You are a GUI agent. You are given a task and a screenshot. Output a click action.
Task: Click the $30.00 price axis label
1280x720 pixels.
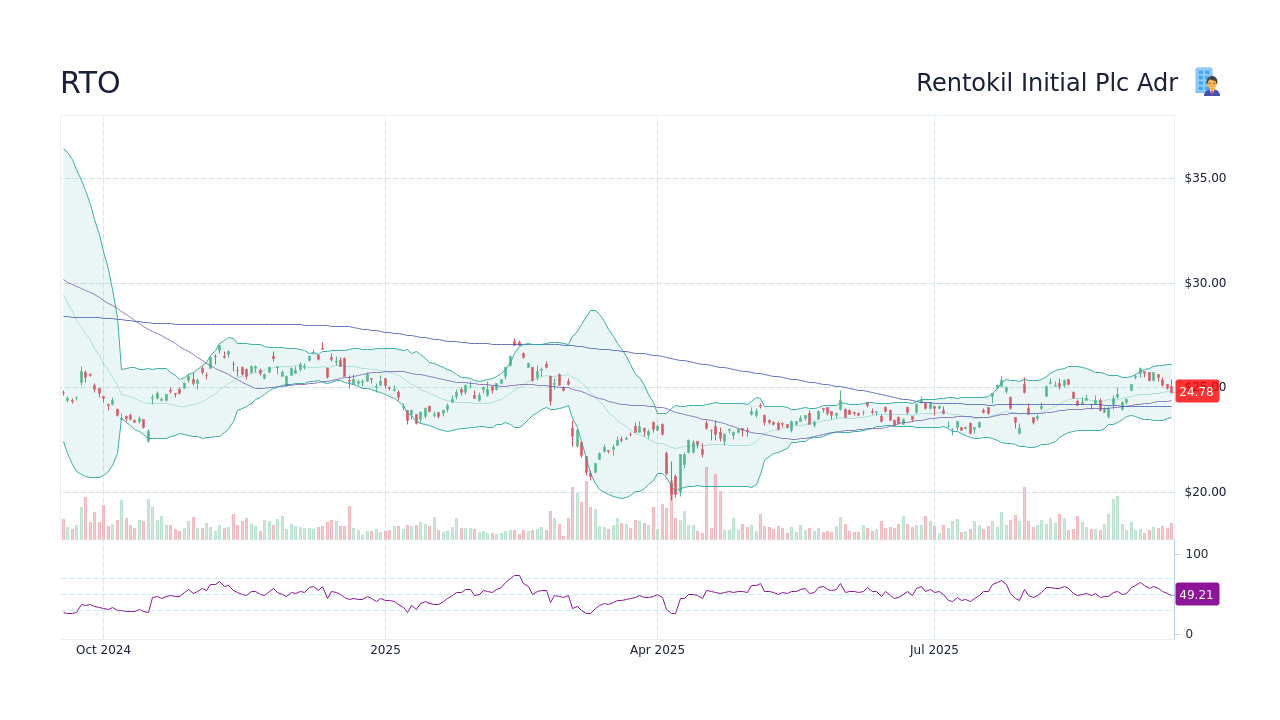[x=1205, y=283]
